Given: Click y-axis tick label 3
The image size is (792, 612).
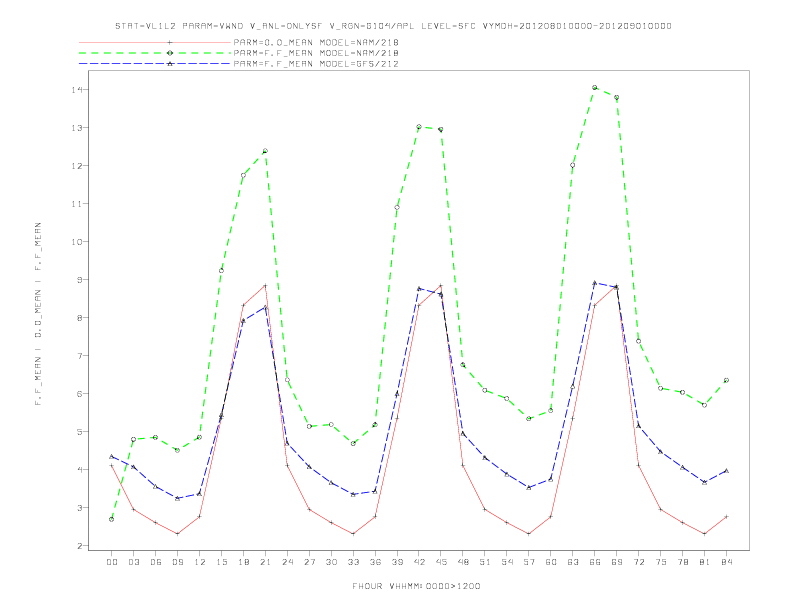Looking at the screenshot, I should pyautogui.click(x=80, y=507).
